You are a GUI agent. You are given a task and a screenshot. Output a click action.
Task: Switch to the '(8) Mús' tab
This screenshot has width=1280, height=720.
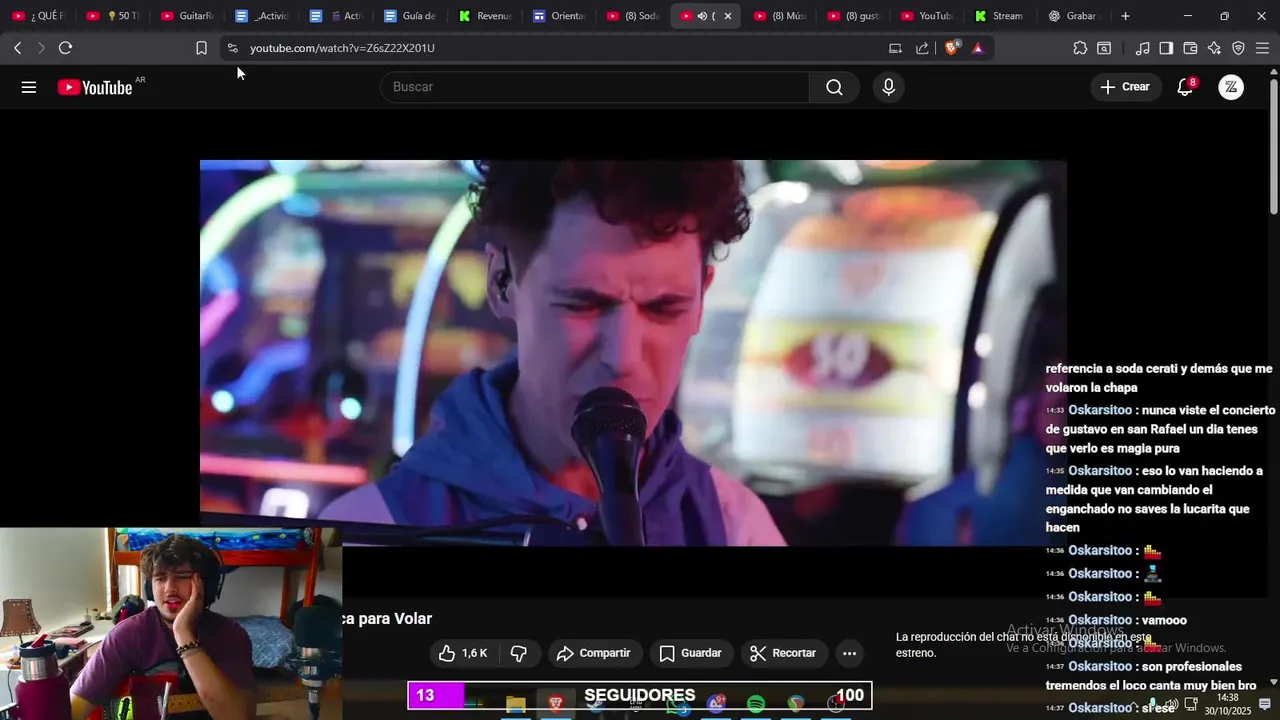click(780, 16)
